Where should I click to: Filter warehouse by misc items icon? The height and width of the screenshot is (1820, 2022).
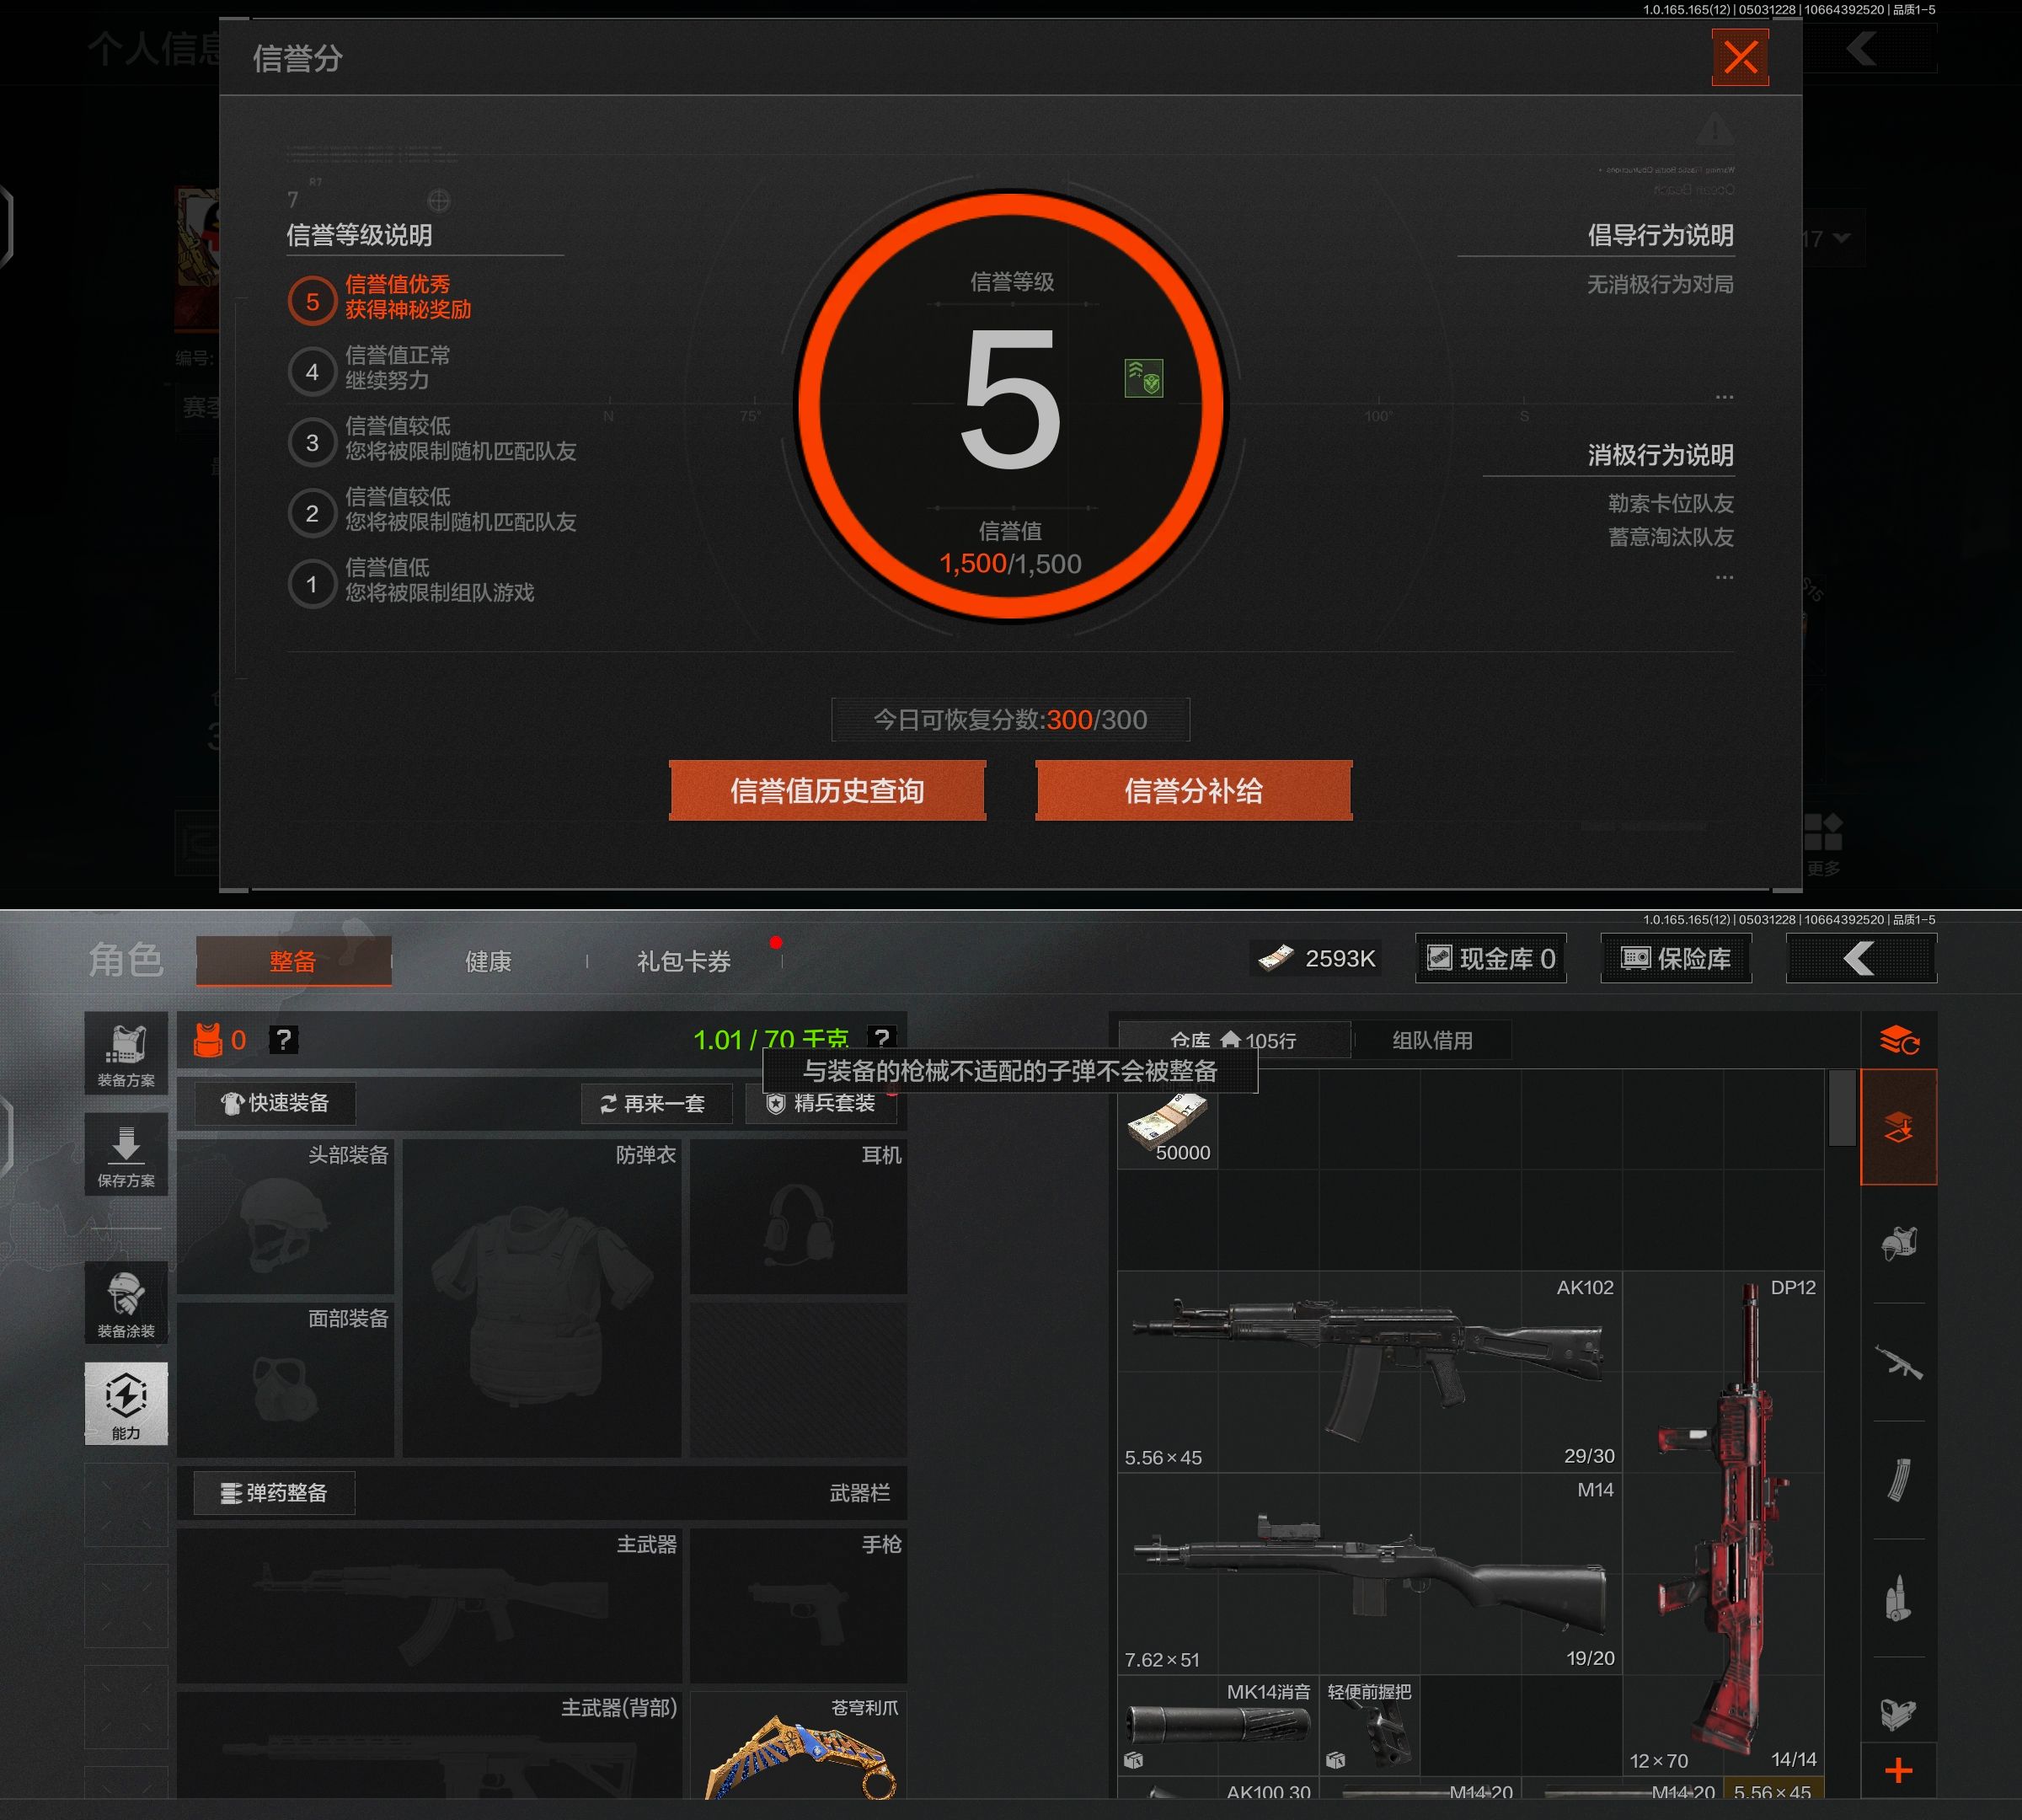[1898, 1714]
